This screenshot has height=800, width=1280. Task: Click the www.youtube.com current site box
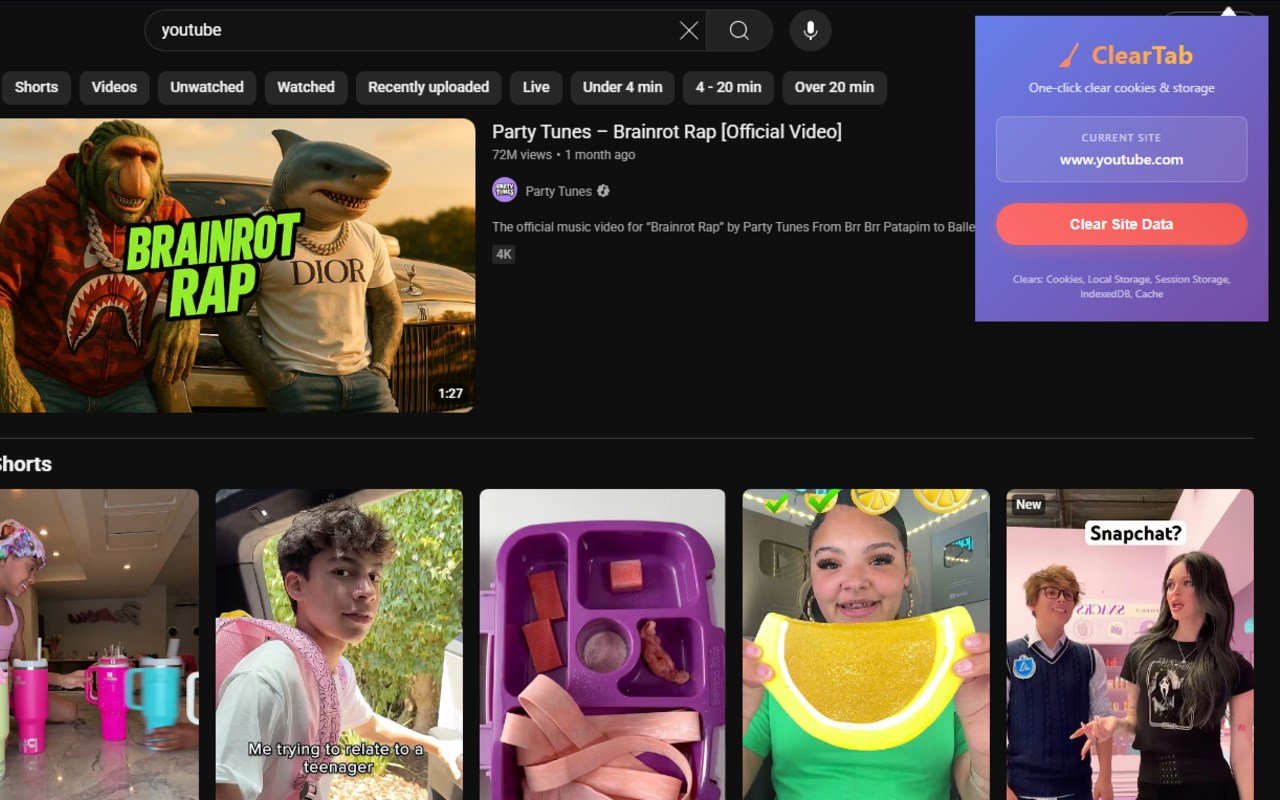tap(1121, 149)
